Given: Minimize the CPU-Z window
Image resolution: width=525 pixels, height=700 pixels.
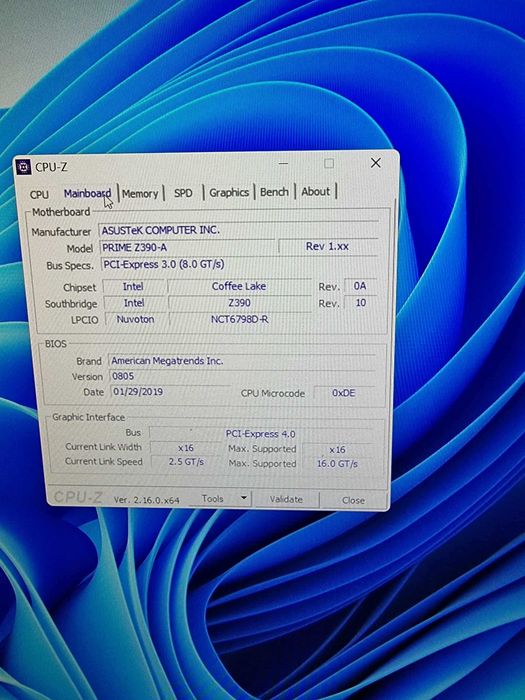Looking at the screenshot, I should [283, 163].
